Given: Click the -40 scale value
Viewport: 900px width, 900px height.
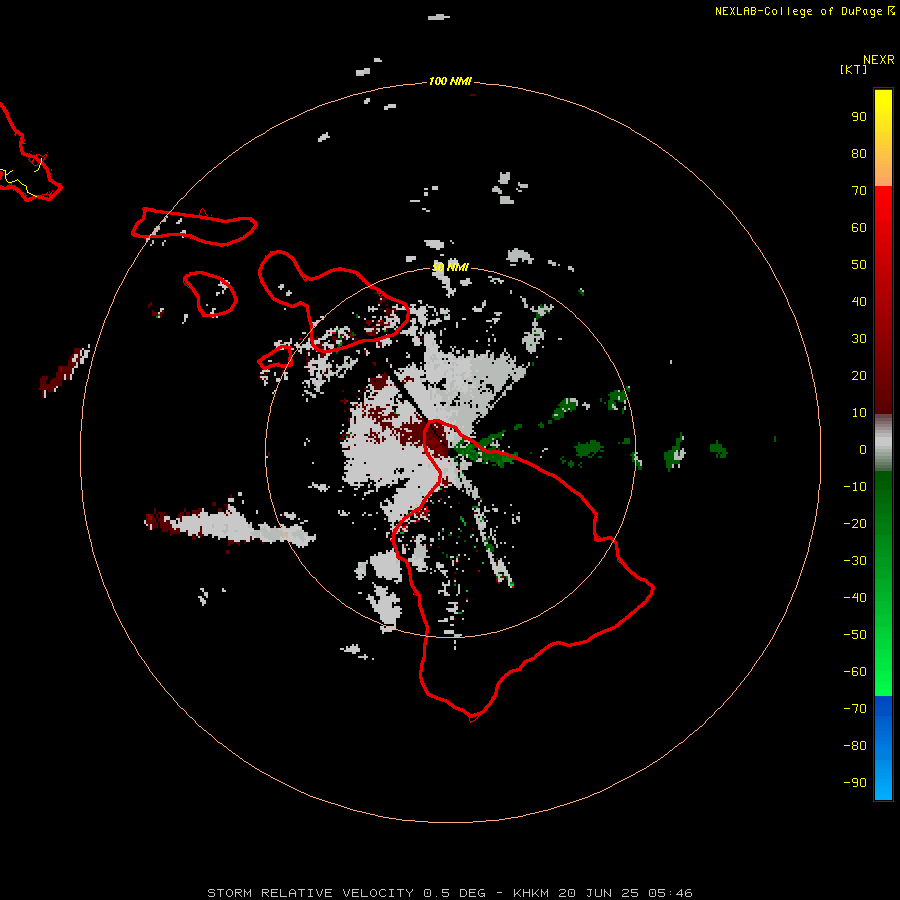Looking at the screenshot, I should pyautogui.click(x=855, y=598).
